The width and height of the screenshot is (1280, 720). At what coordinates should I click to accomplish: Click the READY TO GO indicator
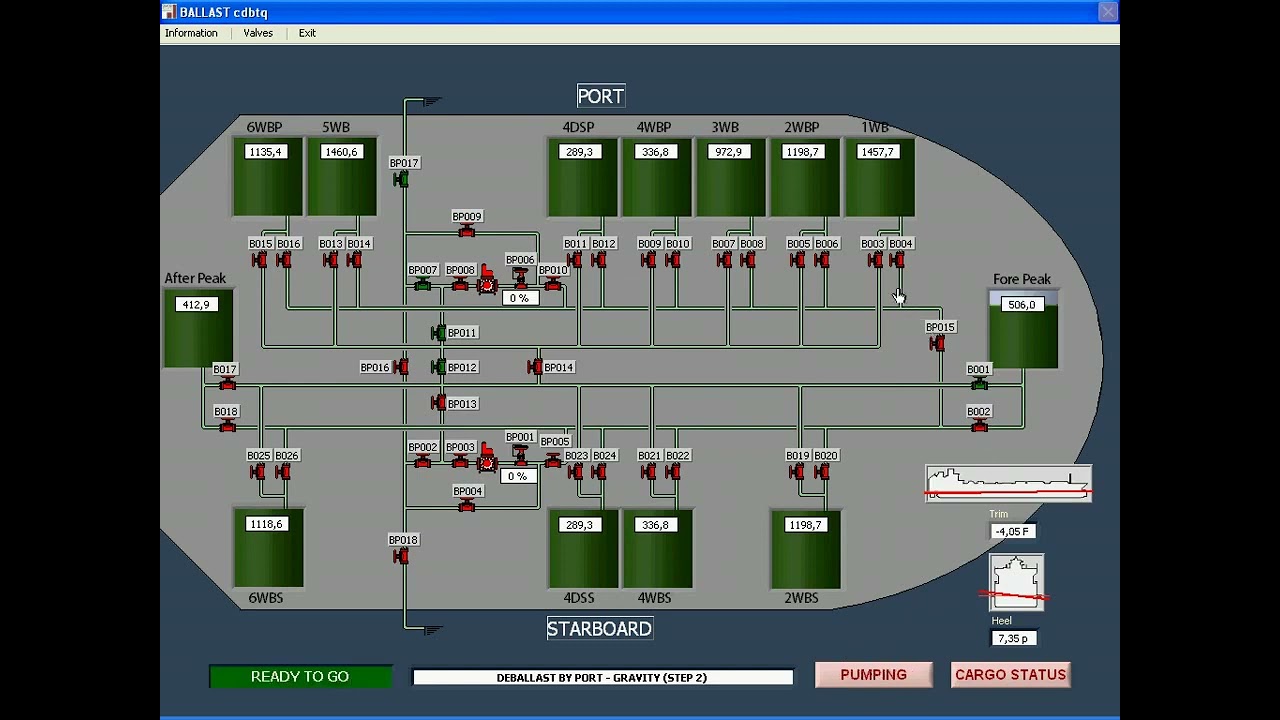pos(300,677)
